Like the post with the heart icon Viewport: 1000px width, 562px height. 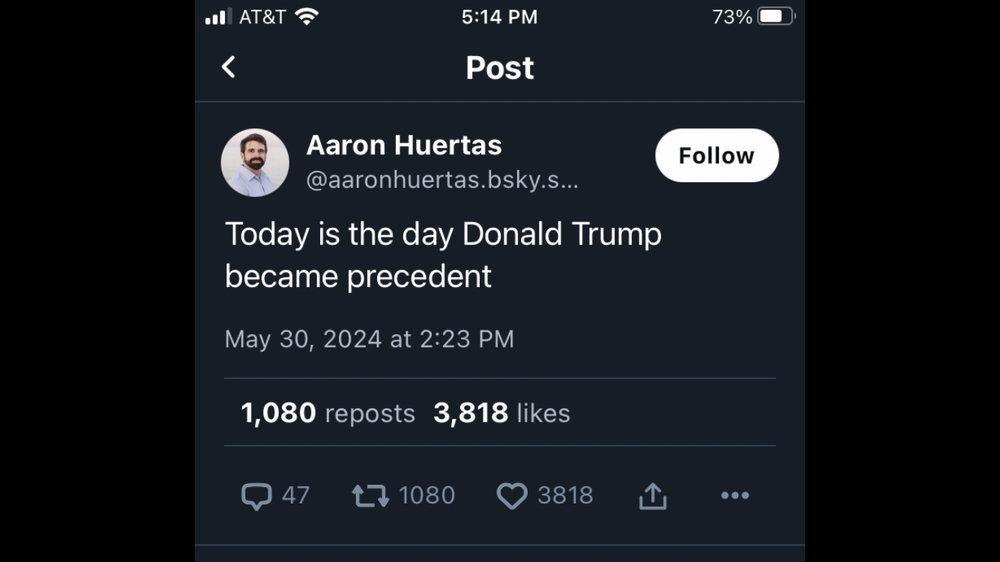512,496
